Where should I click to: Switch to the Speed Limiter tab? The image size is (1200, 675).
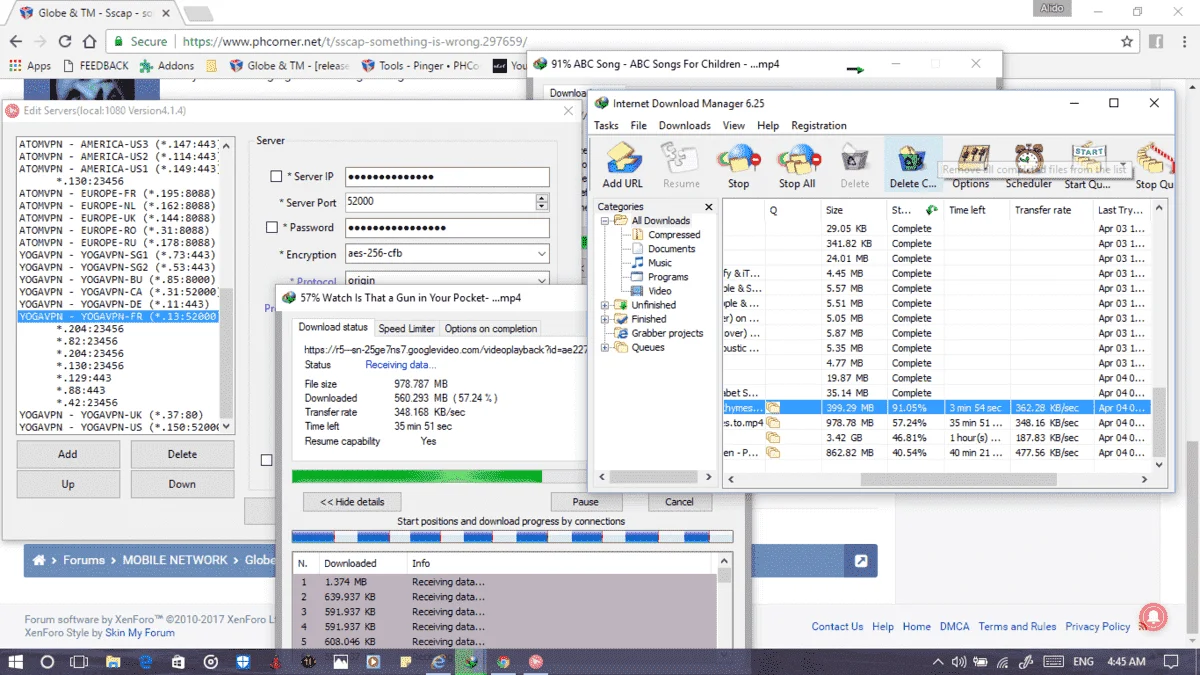click(x=406, y=328)
